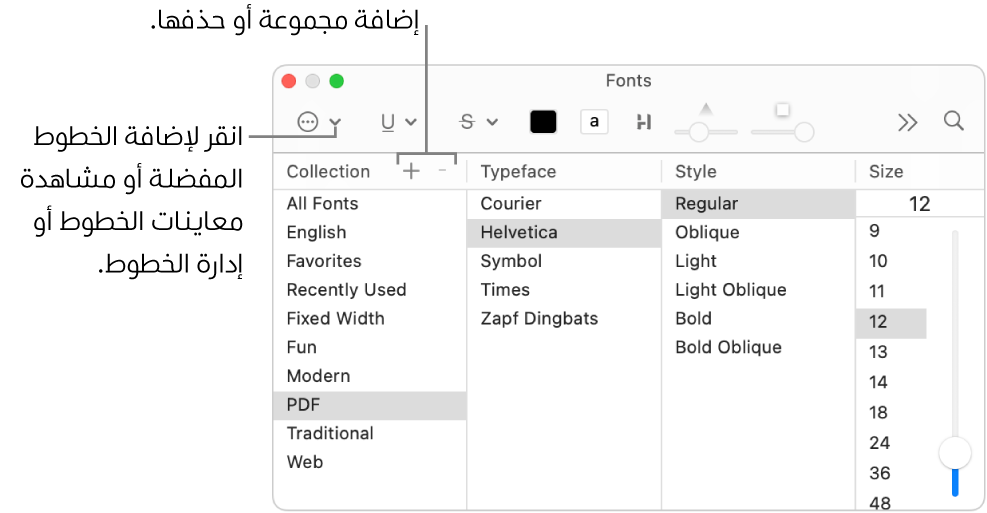Choose the Bold Oblique style
Image resolution: width=987 pixels, height=513 pixels.
click(728, 348)
